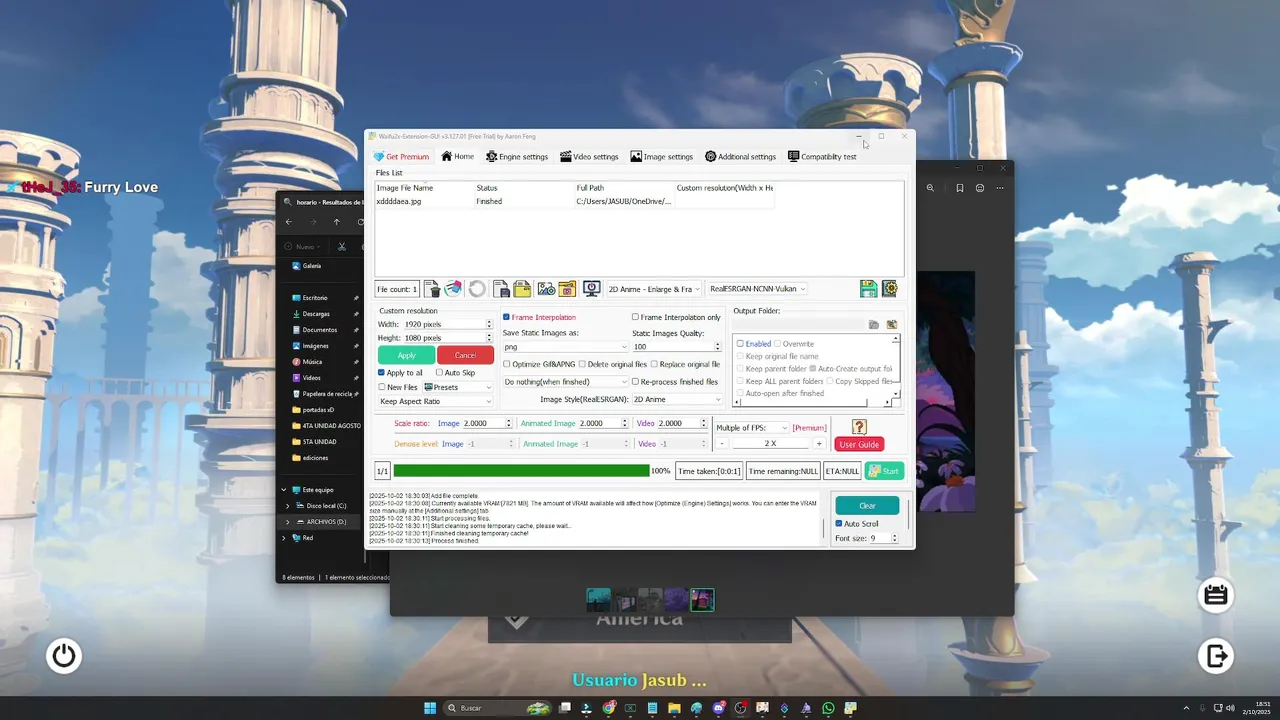This screenshot has height=720, width=1280.
Task: Click the green 100% progress bar
Action: click(521, 471)
